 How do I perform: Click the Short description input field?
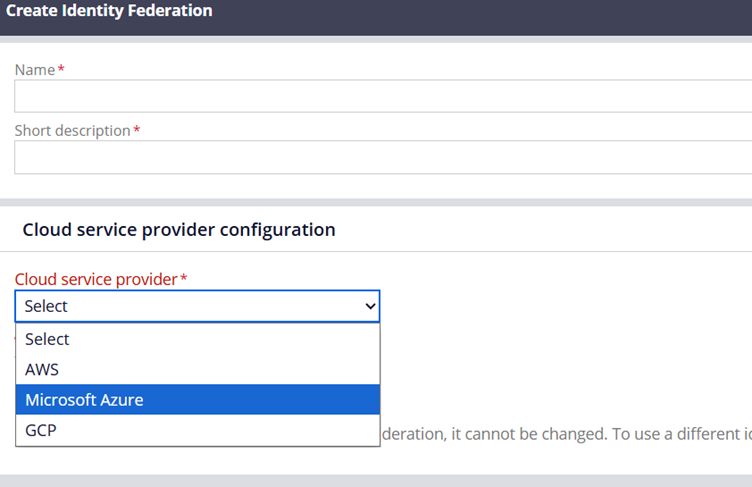coord(380,158)
